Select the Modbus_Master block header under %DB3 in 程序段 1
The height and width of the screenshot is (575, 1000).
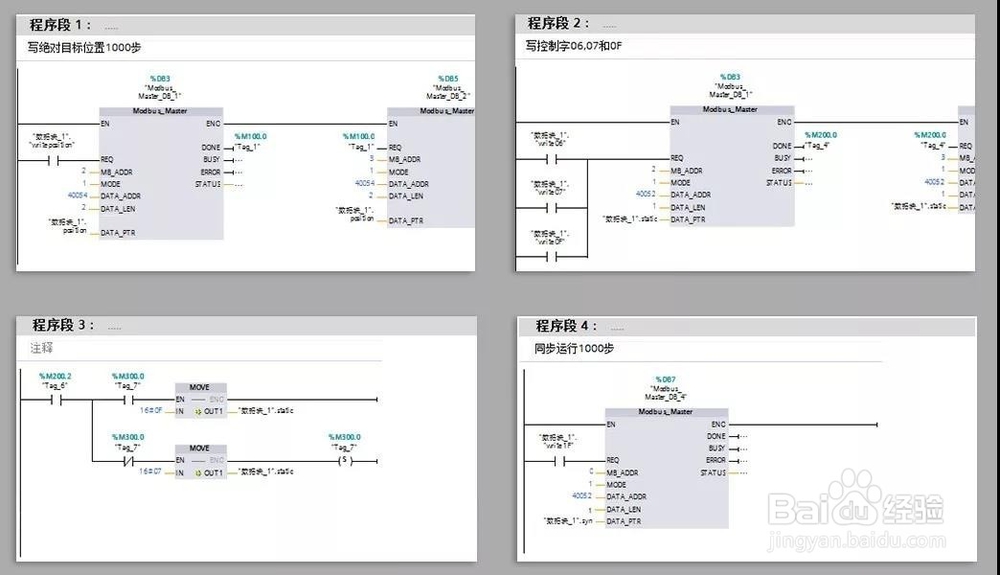pos(161,111)
